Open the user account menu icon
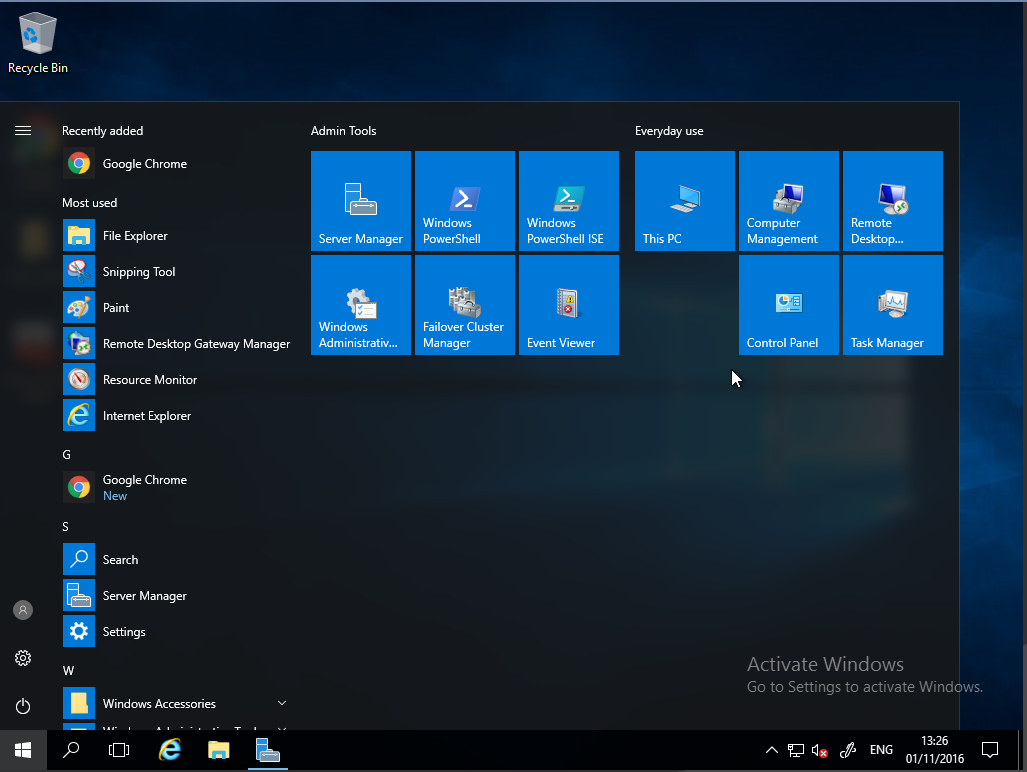 23,610
